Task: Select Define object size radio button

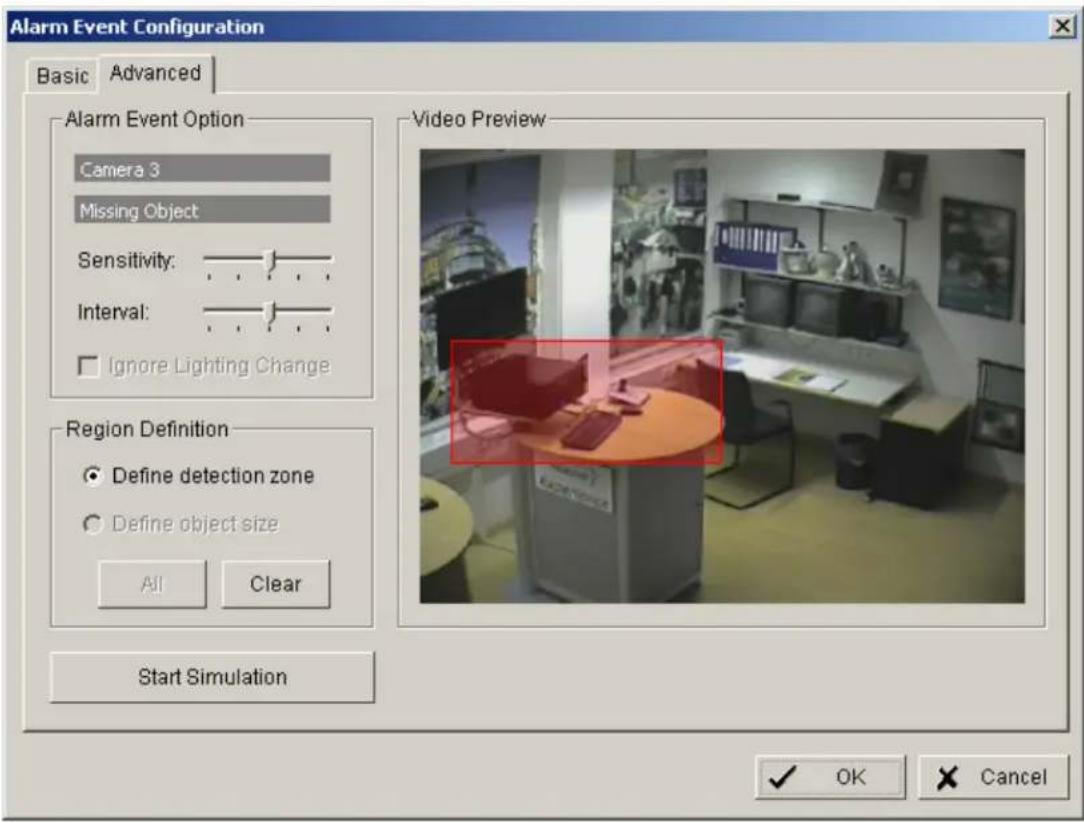Action: (93, 524)
